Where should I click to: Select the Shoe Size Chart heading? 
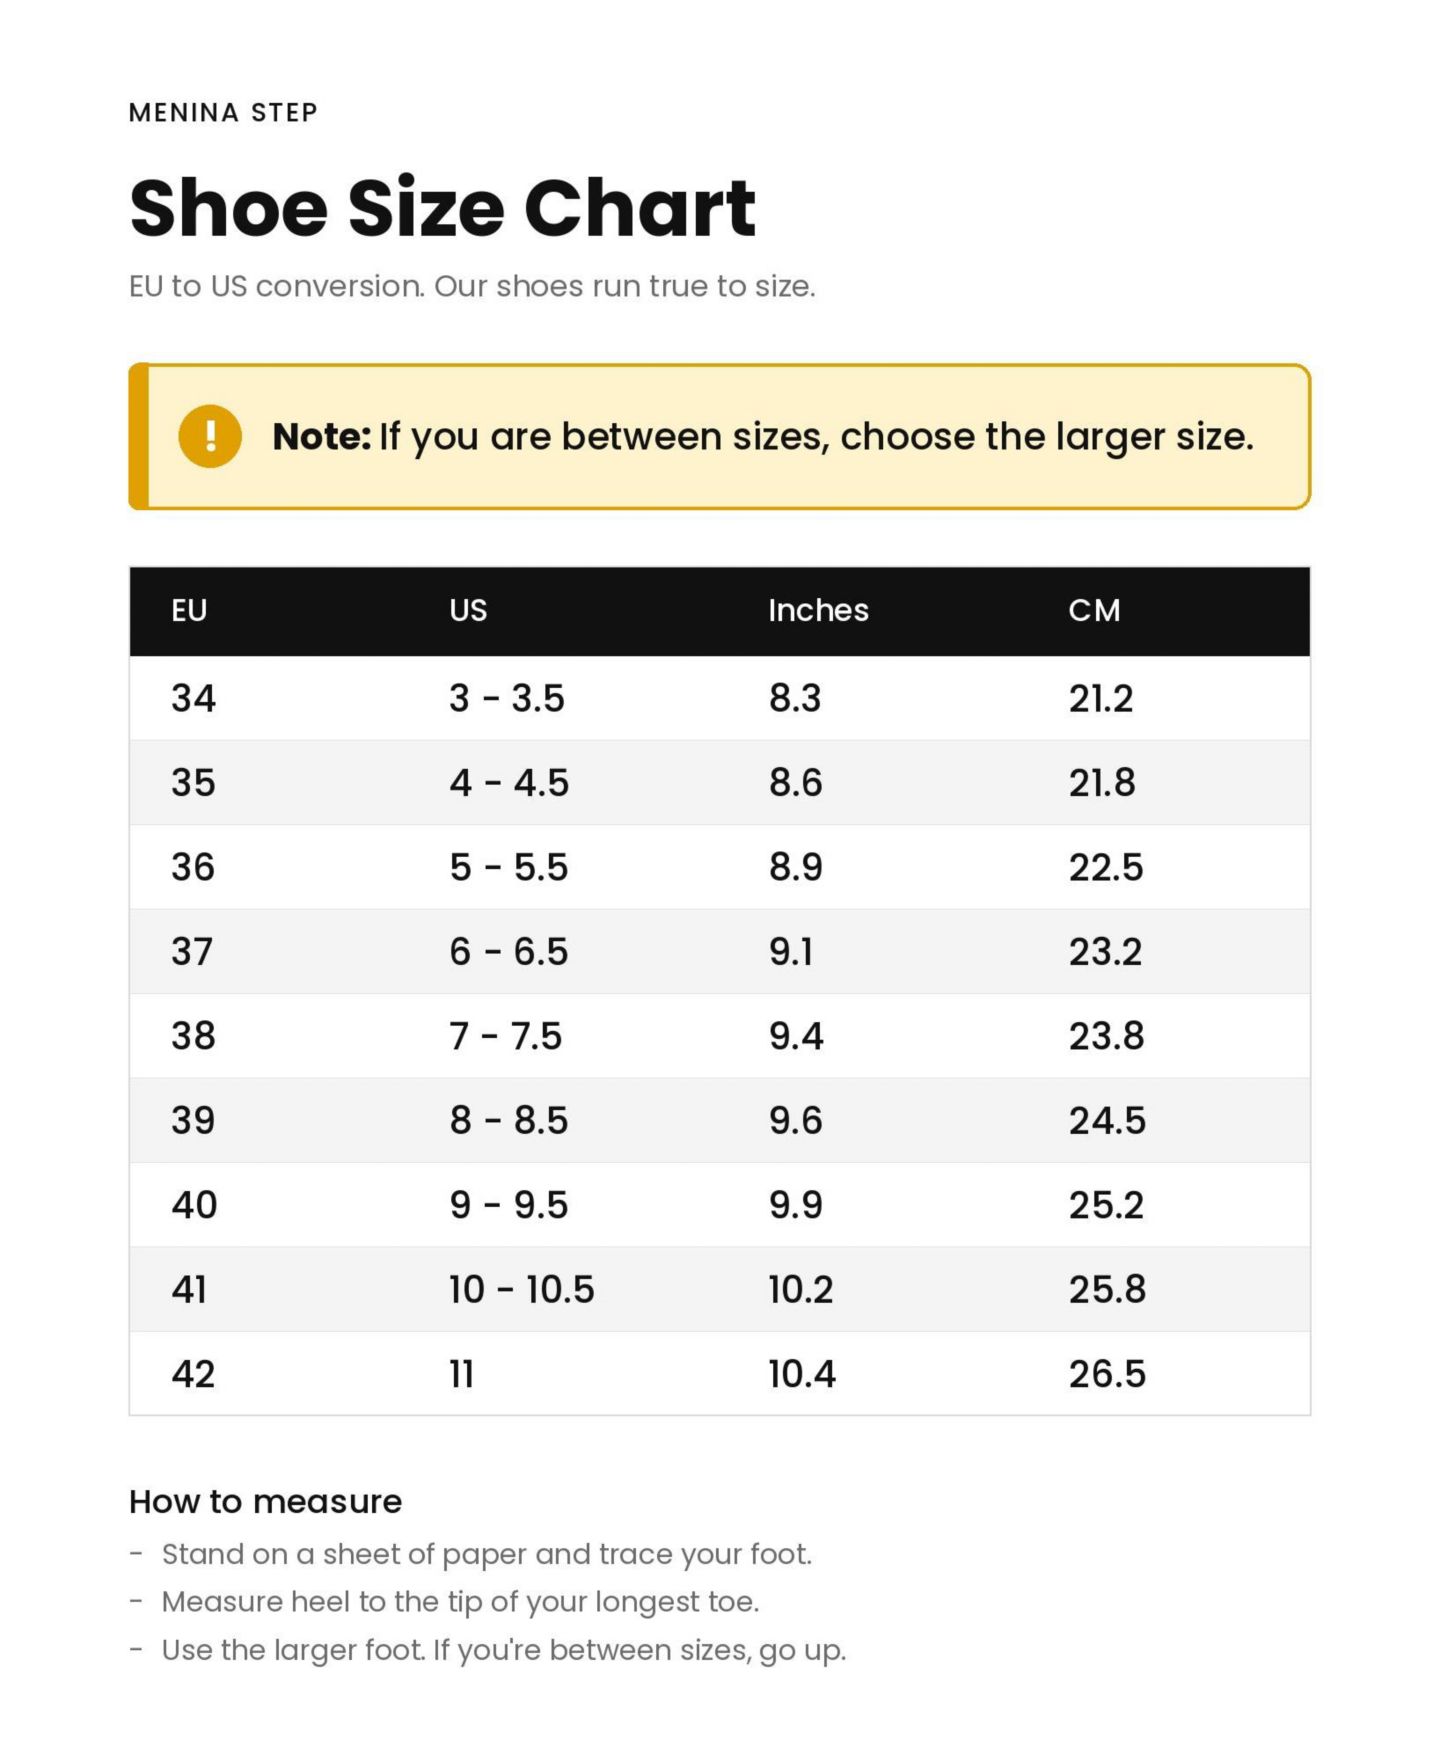[442, 207]
